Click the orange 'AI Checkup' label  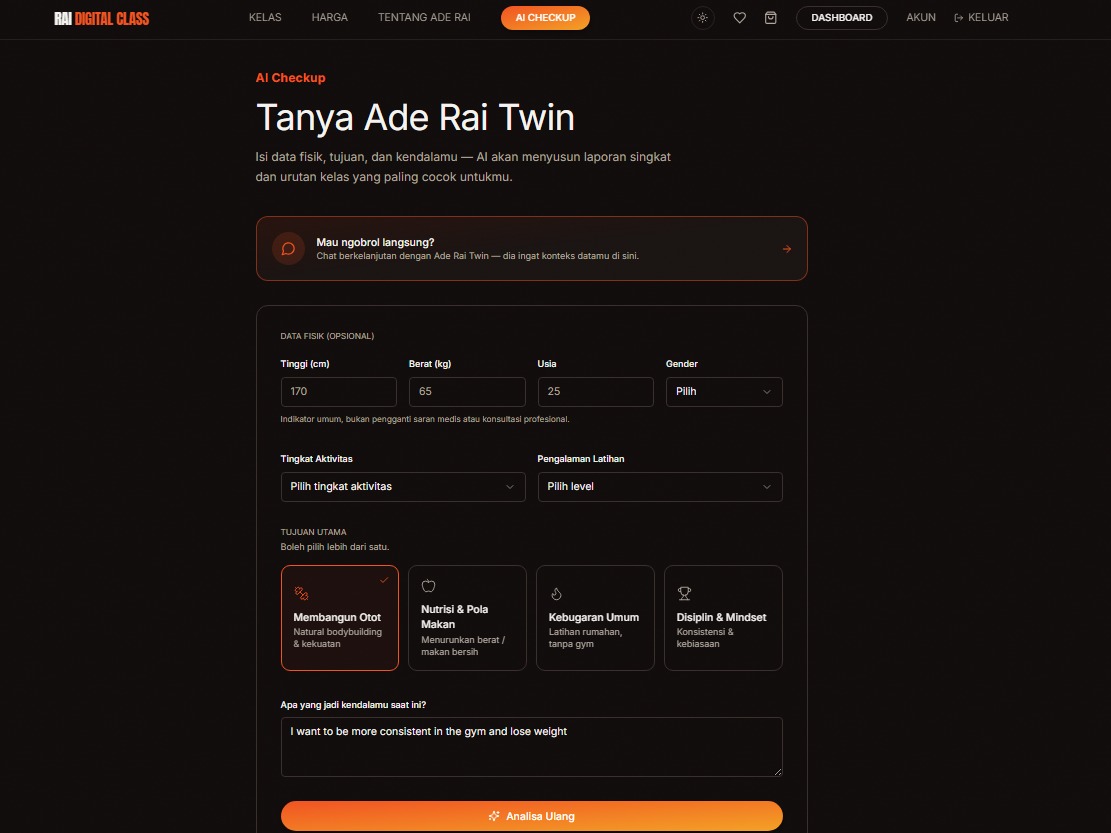pos(291,78)
